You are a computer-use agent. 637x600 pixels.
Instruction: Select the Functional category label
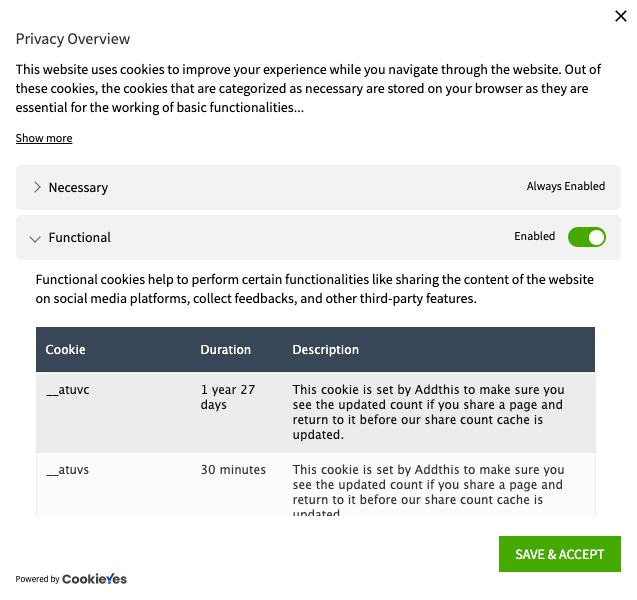[x=80, y=238]
